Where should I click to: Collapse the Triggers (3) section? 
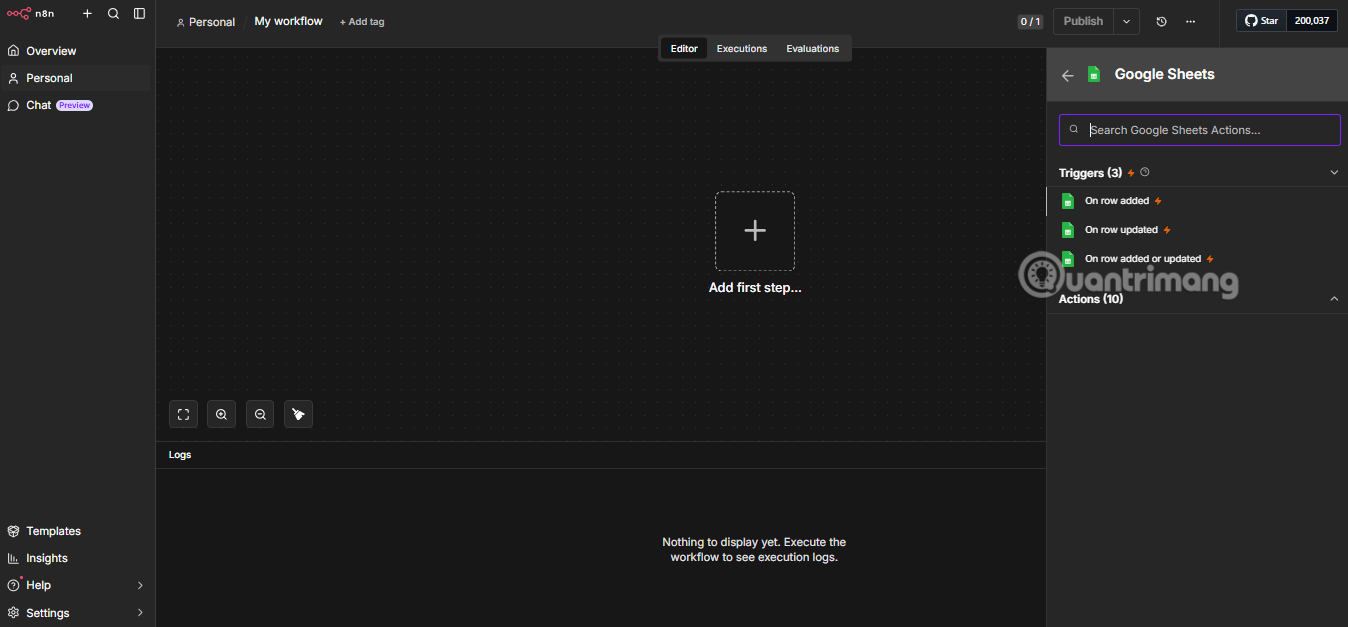[1334, 173]
